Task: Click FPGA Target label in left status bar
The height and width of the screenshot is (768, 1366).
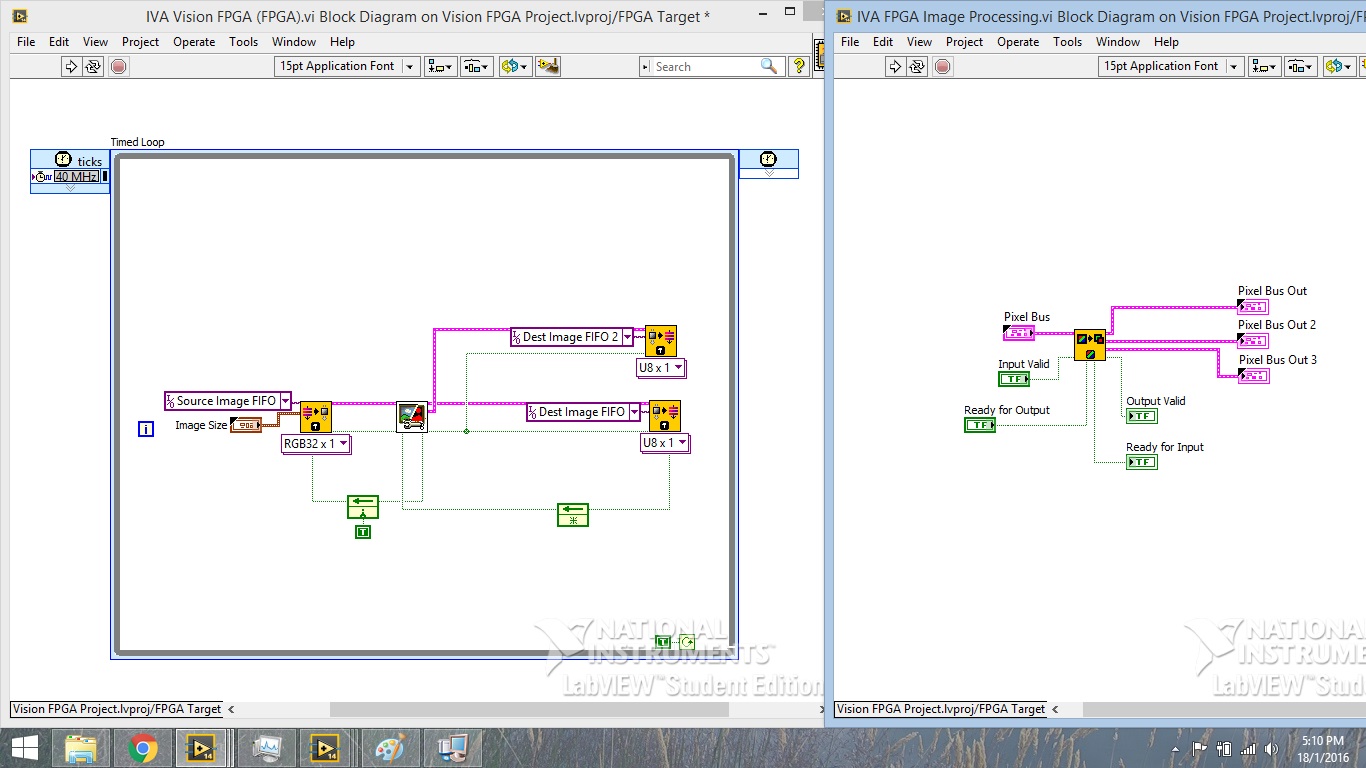Action: [117, 708]
